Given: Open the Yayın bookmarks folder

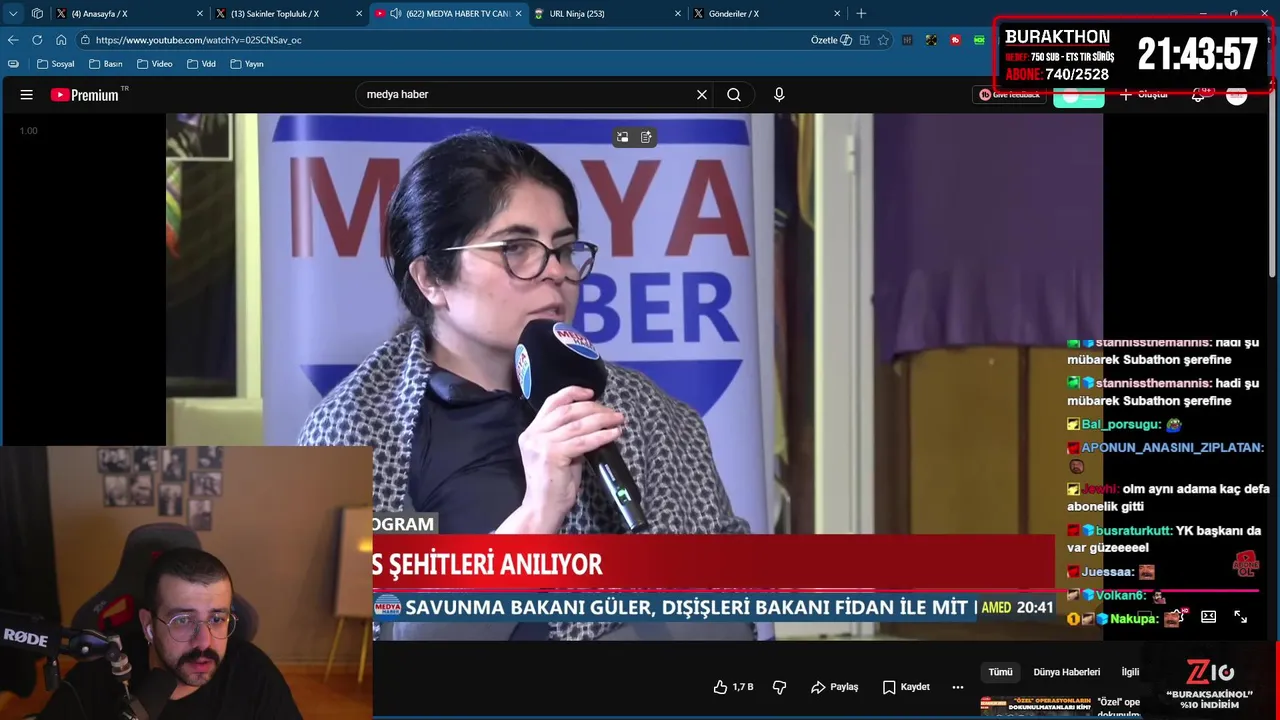Looking at the screenshot, I should [x=247, y=64].
